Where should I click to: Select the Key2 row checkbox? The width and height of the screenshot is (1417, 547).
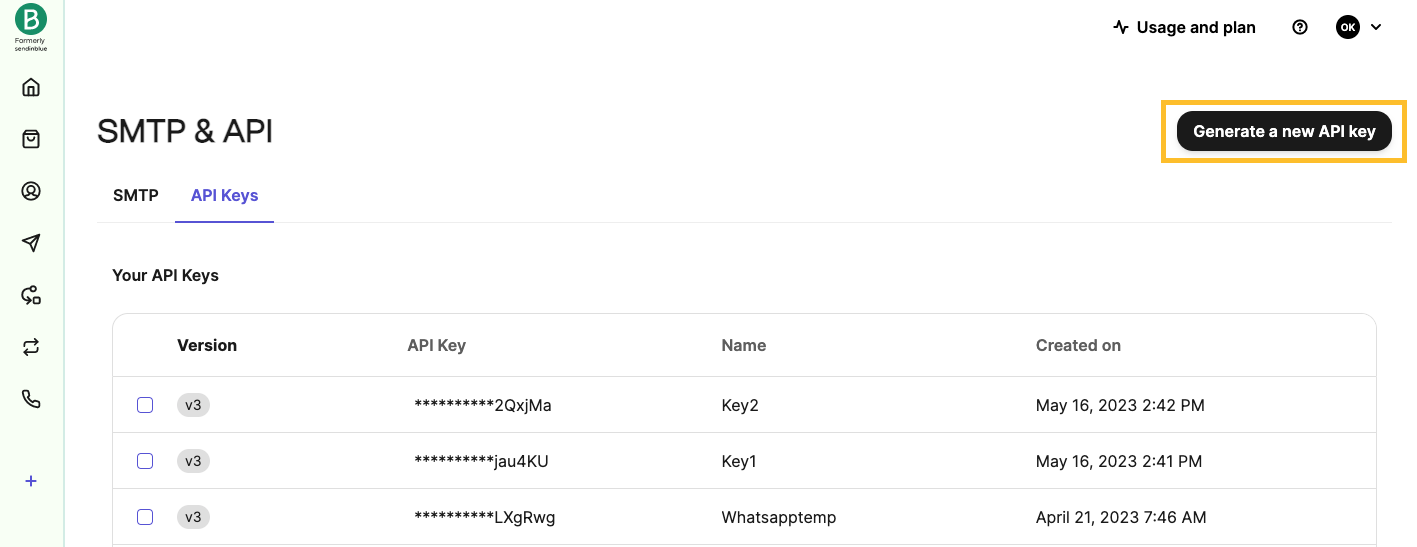145,405
